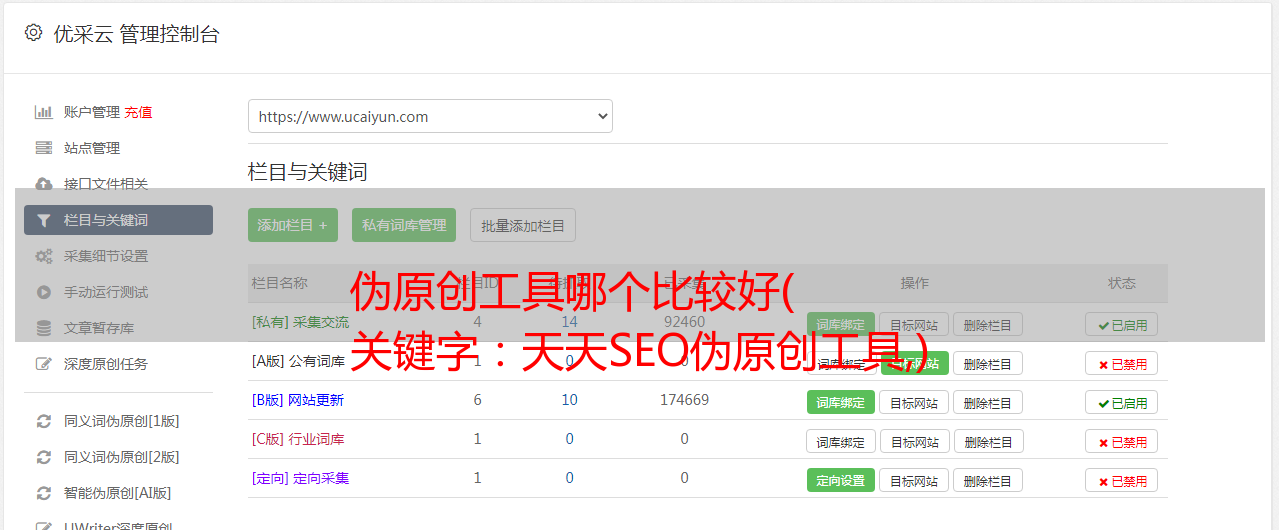Click the gears icon beside 采集细节设置
1279x530 pixels.
tap(43, 256)
